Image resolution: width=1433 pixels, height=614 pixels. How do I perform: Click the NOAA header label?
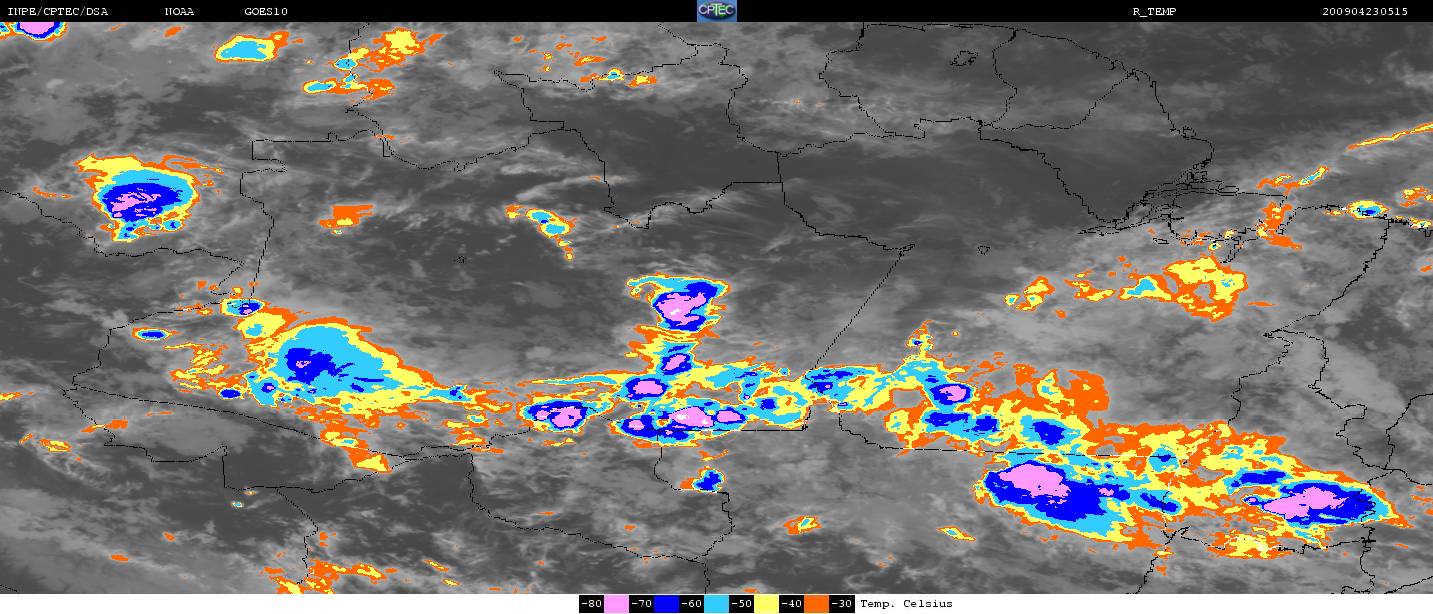click(x=179, y=12)
